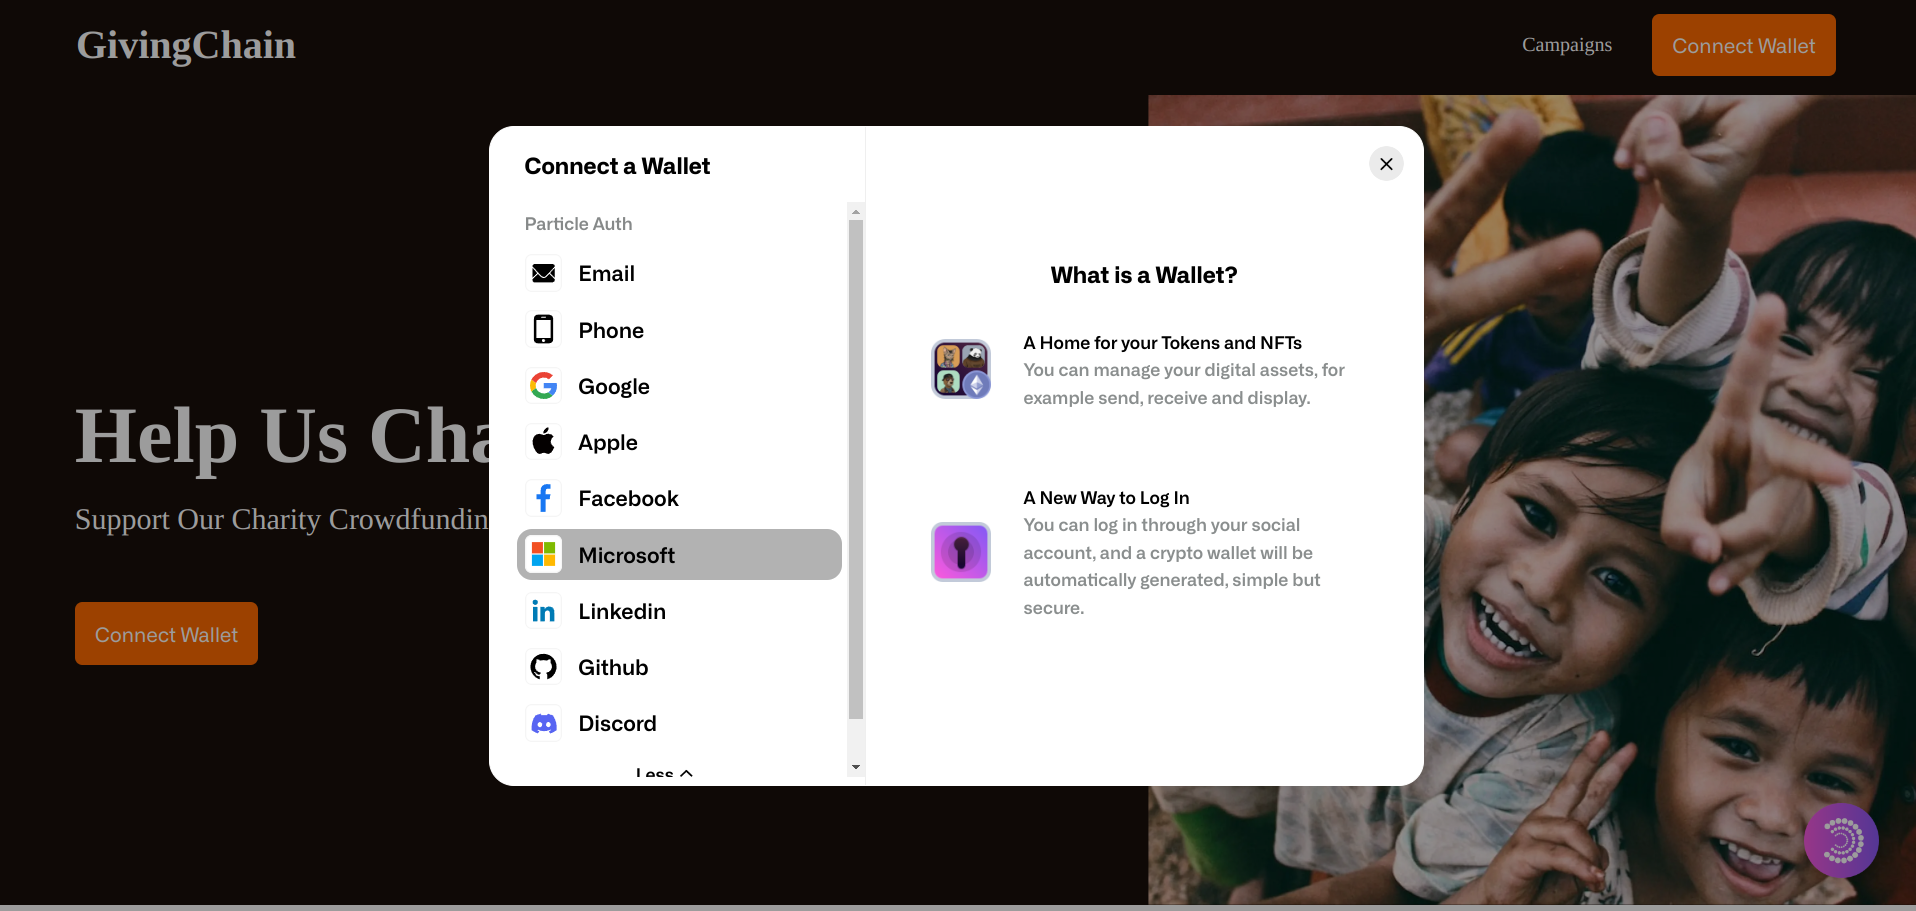Click the Microsoft logo icon

(544, 555)
